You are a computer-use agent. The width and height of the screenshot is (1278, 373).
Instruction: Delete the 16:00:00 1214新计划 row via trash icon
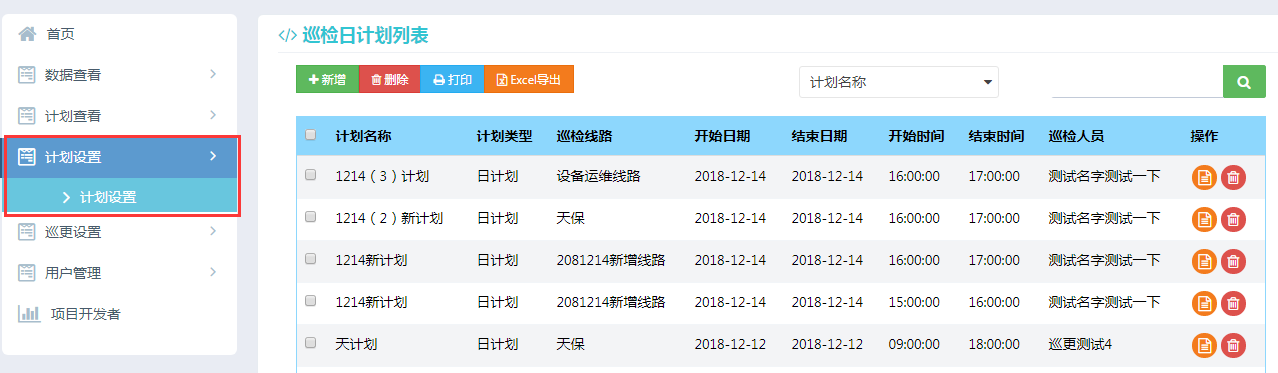click(x=1233, y=261)
